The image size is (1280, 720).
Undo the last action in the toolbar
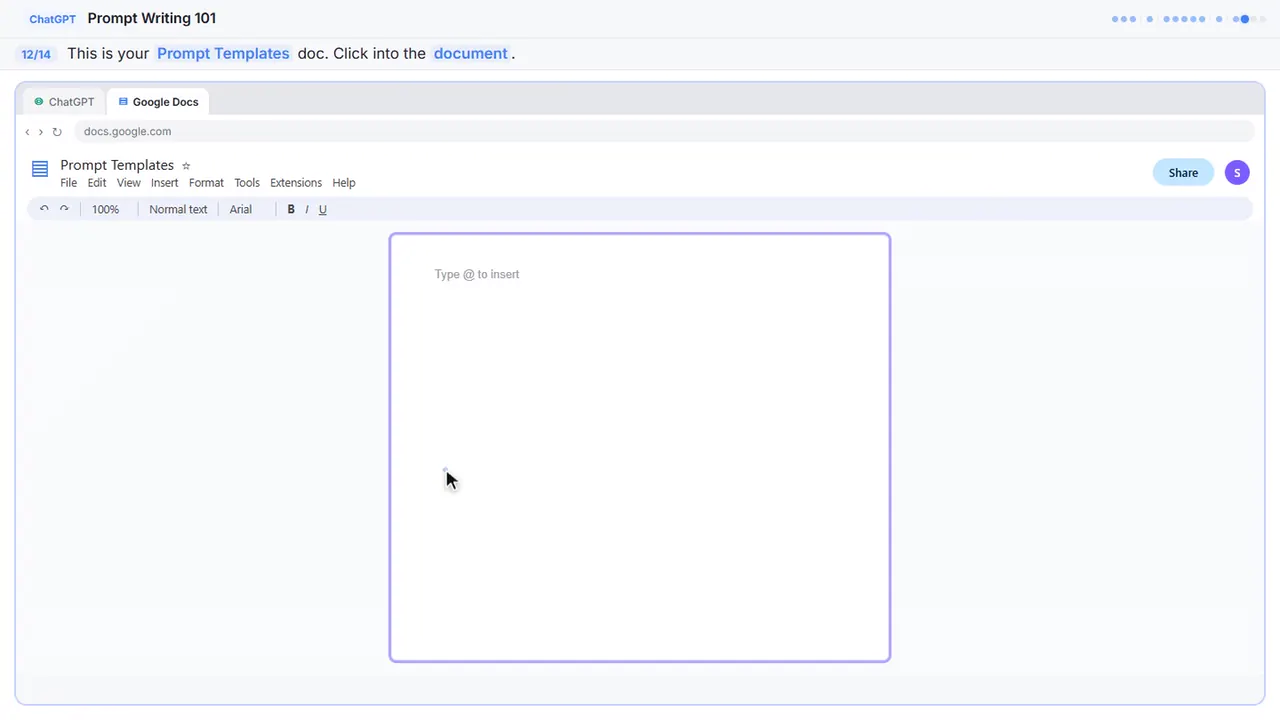point(44,209)
